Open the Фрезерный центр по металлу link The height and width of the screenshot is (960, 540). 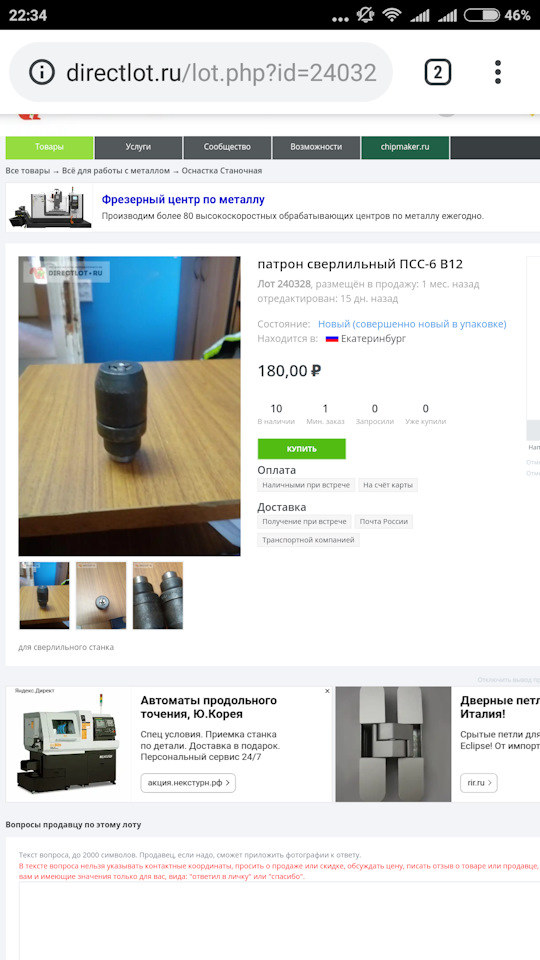tap(183, 200)
